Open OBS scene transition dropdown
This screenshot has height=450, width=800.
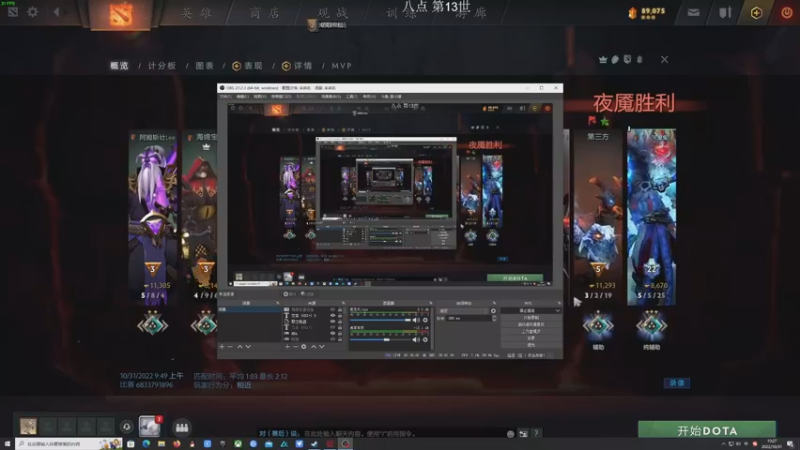463,311
